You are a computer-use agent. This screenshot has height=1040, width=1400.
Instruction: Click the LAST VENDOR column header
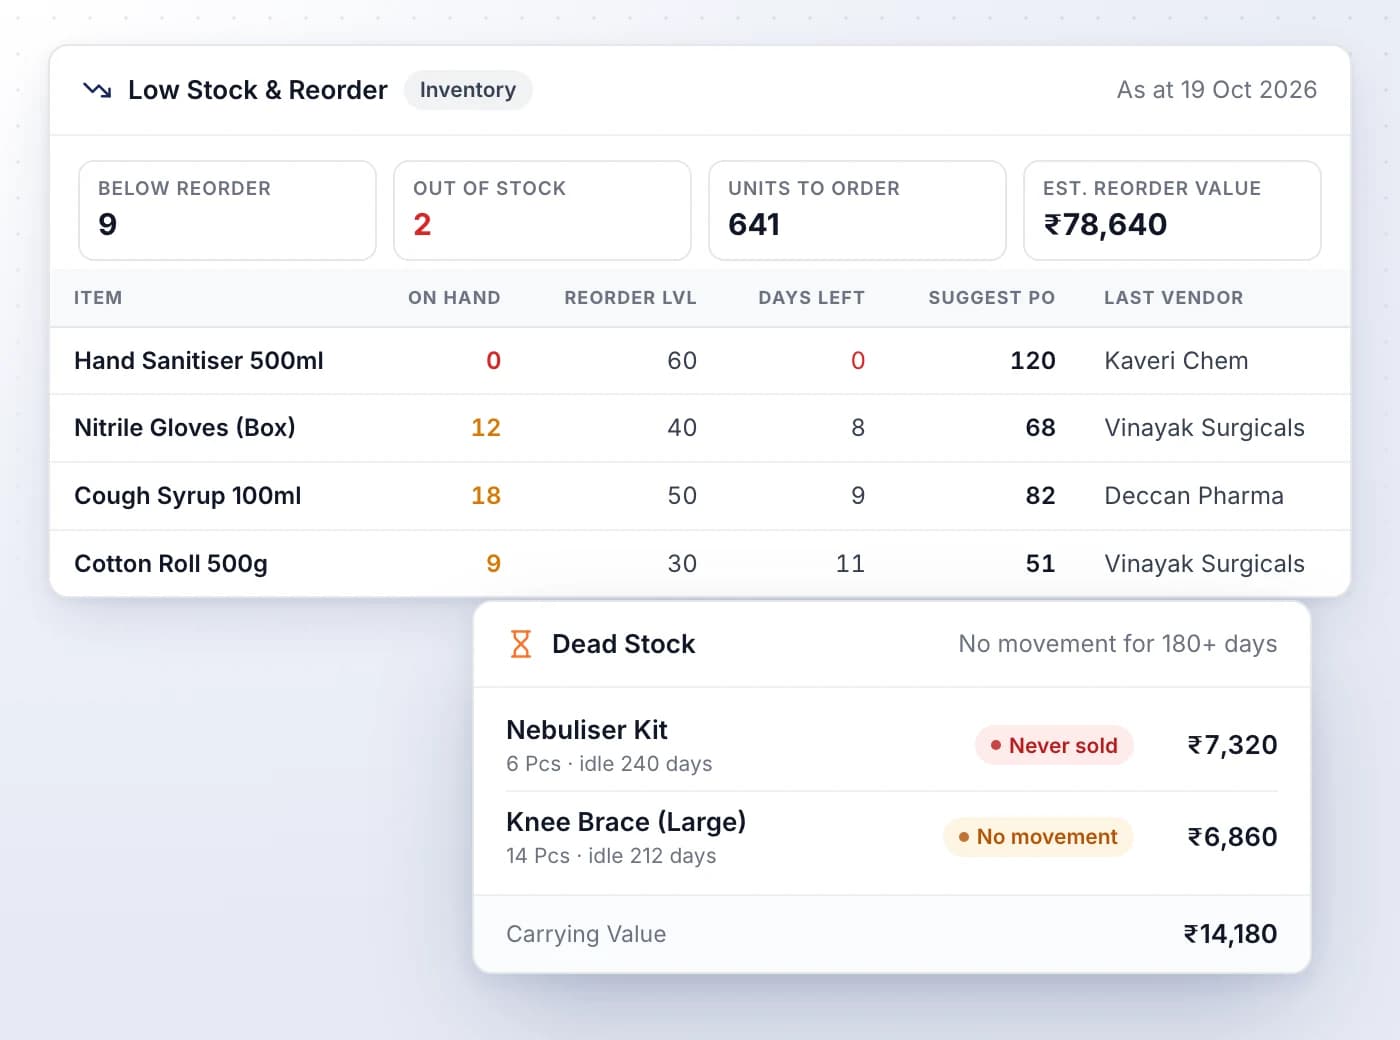click(1174, 298)
